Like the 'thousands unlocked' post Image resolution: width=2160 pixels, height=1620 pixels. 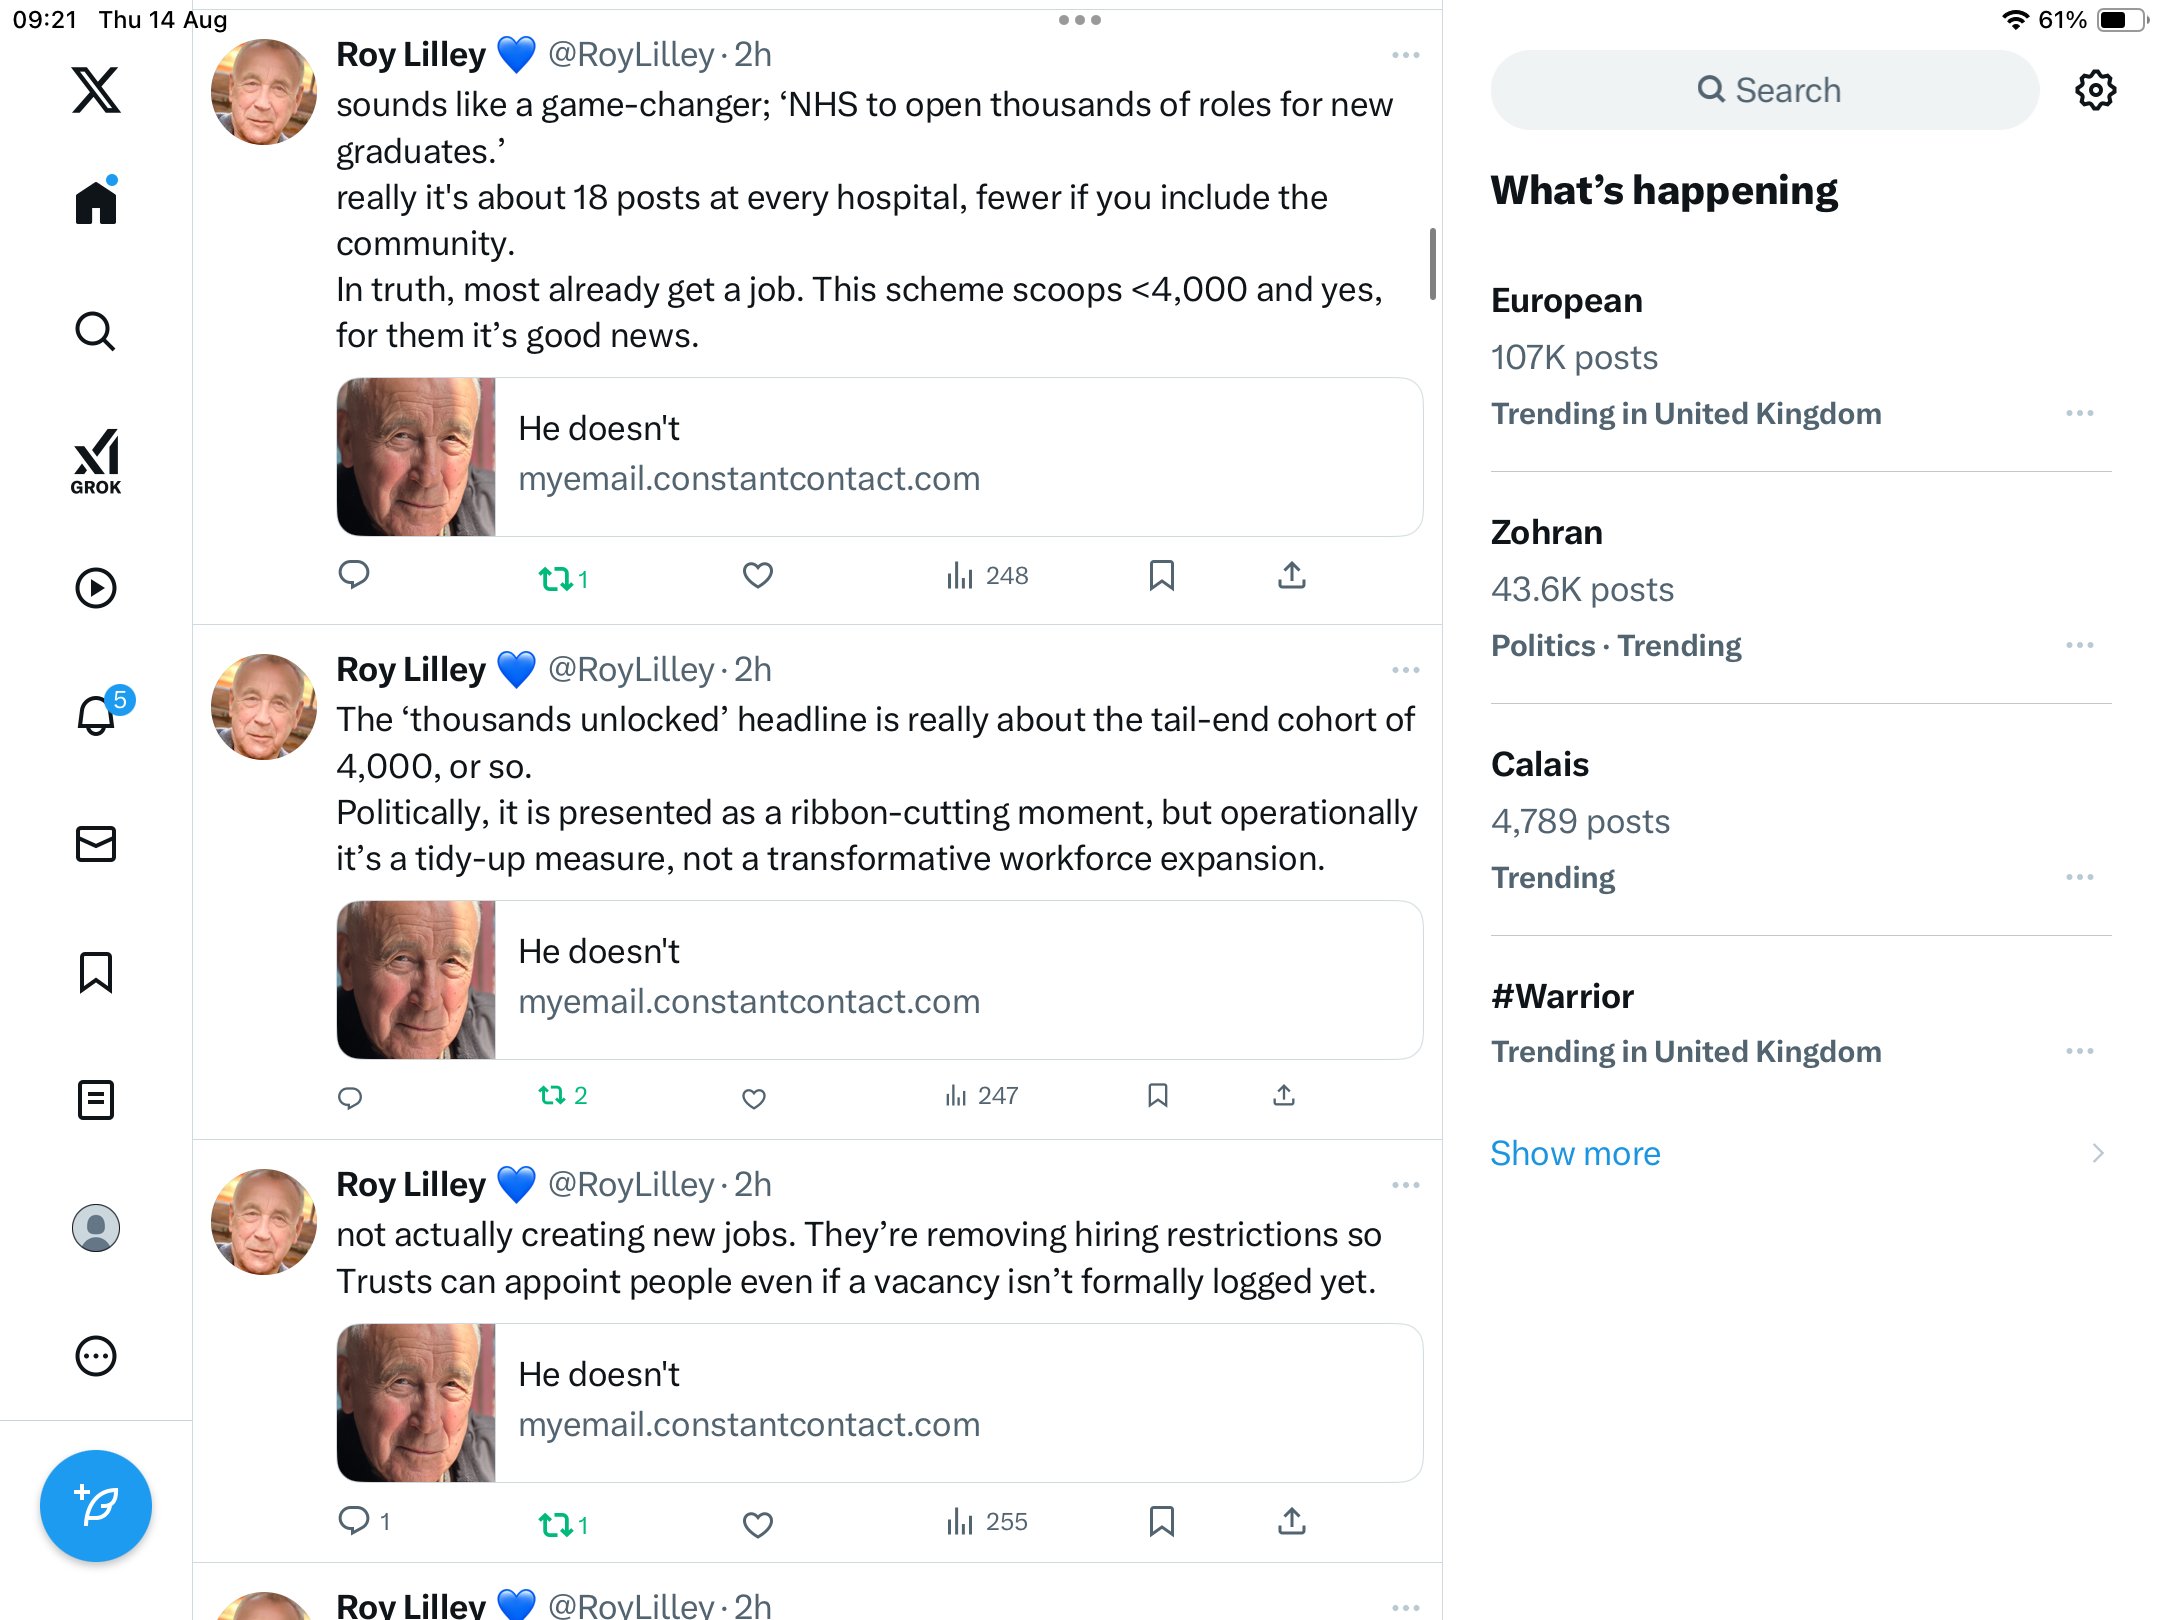click(754, 1098)
